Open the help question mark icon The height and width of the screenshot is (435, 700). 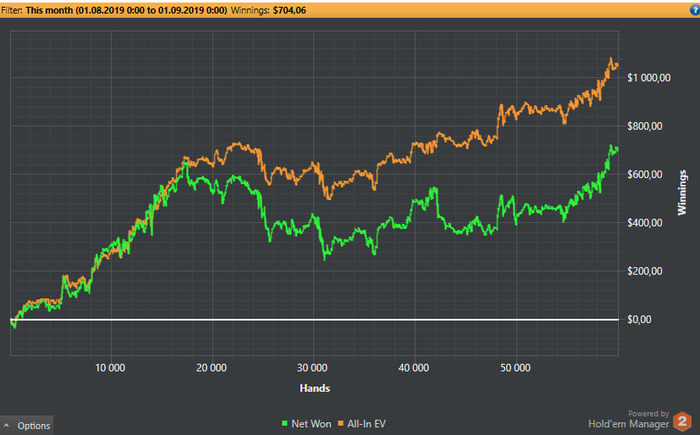pyautogui.click(x=695, y=10)
